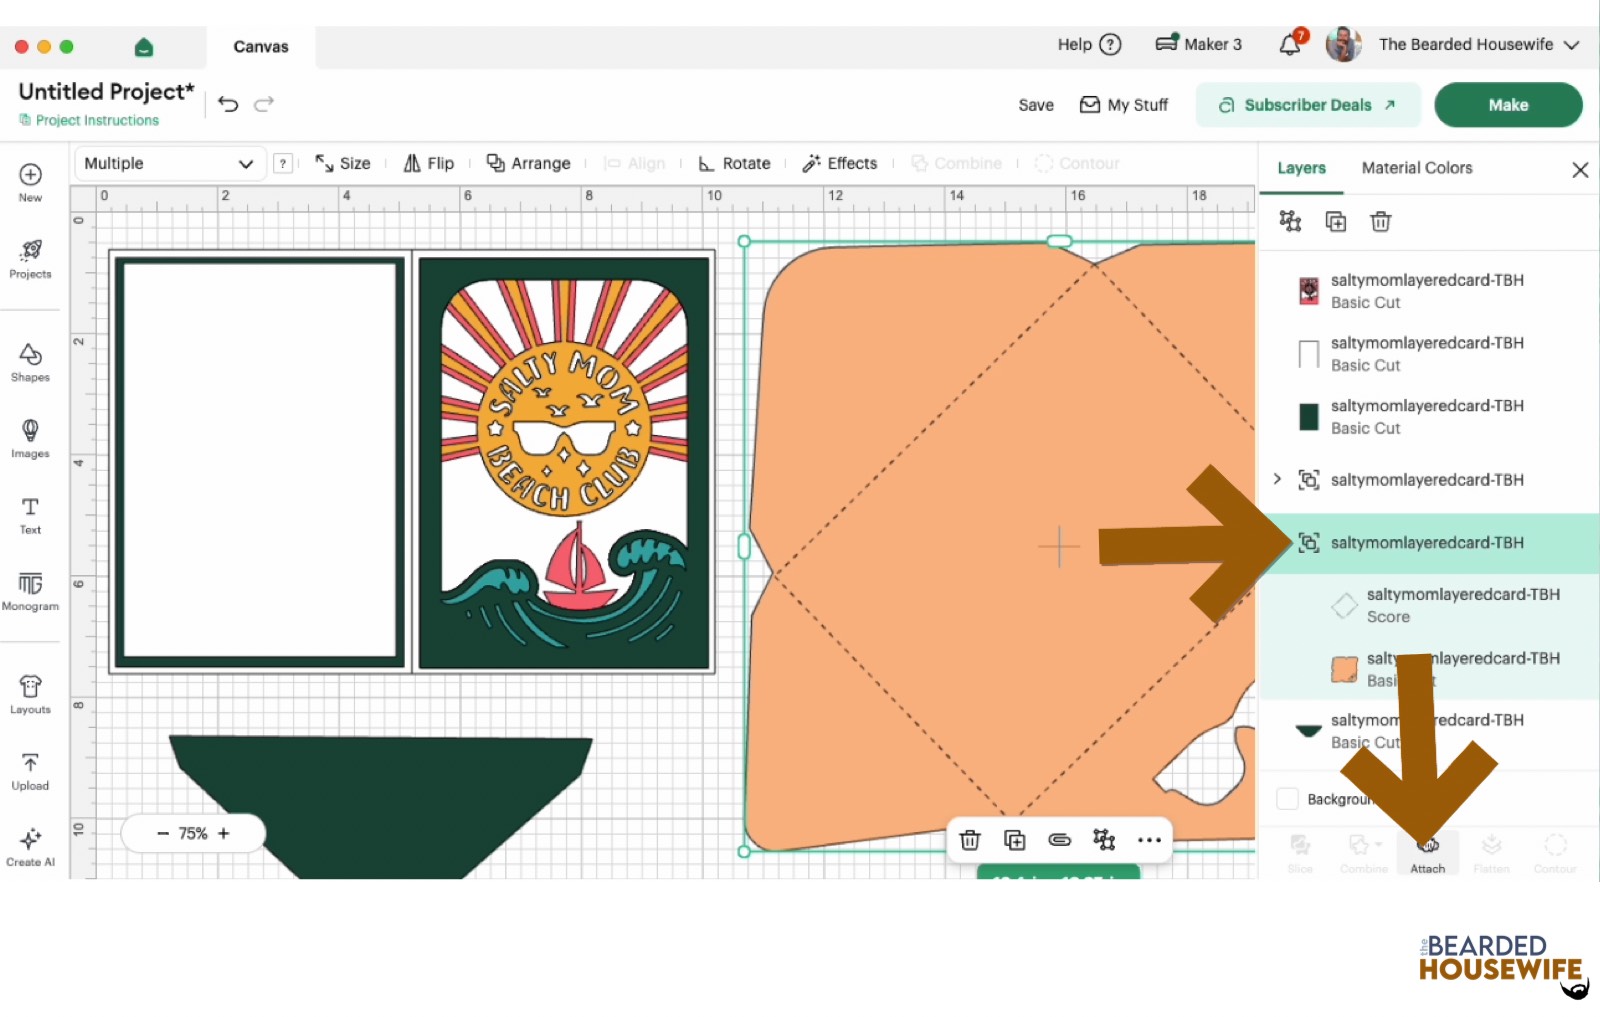Click the duplicate icon in floating toolbar
Viewport: 1600px width, 1017px height.
click(1014, 840)
